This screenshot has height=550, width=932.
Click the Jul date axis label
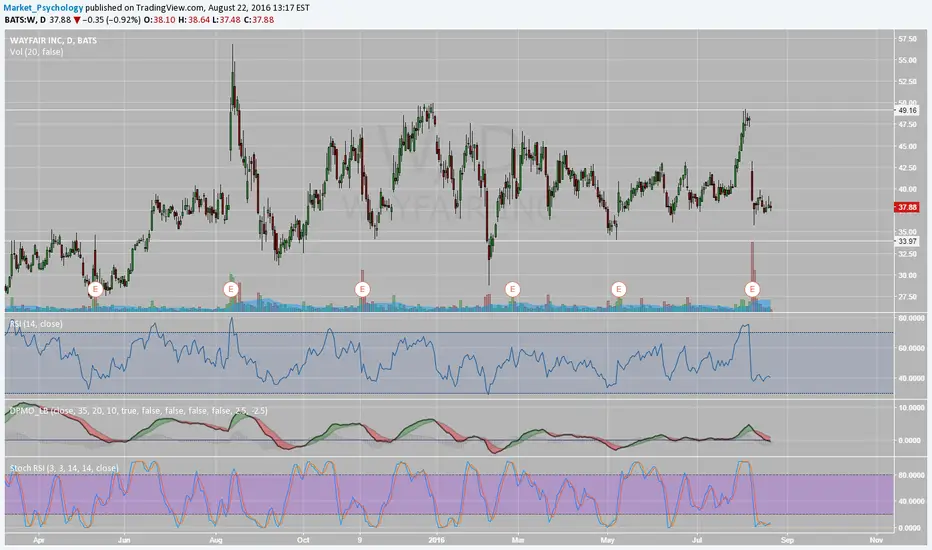pyautogui.click(x=697, y=540)
